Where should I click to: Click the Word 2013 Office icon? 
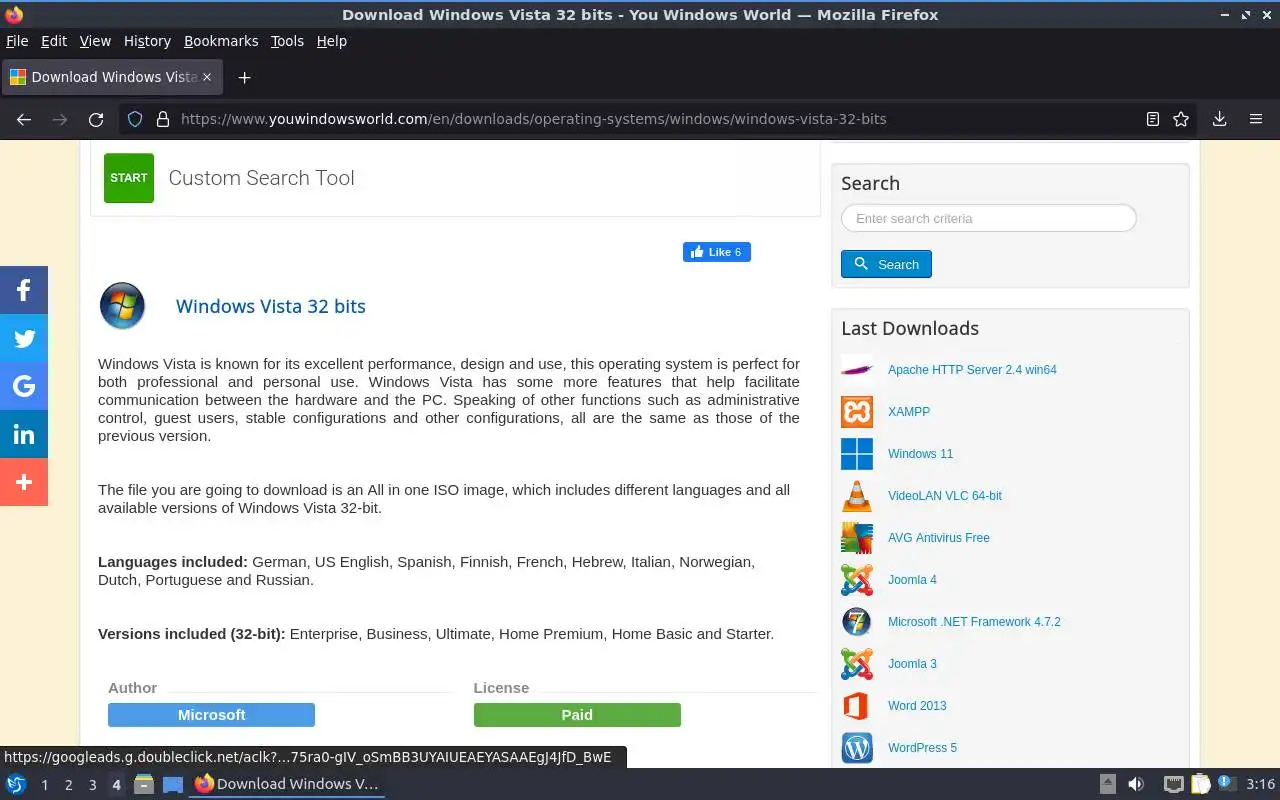point(857,706)
